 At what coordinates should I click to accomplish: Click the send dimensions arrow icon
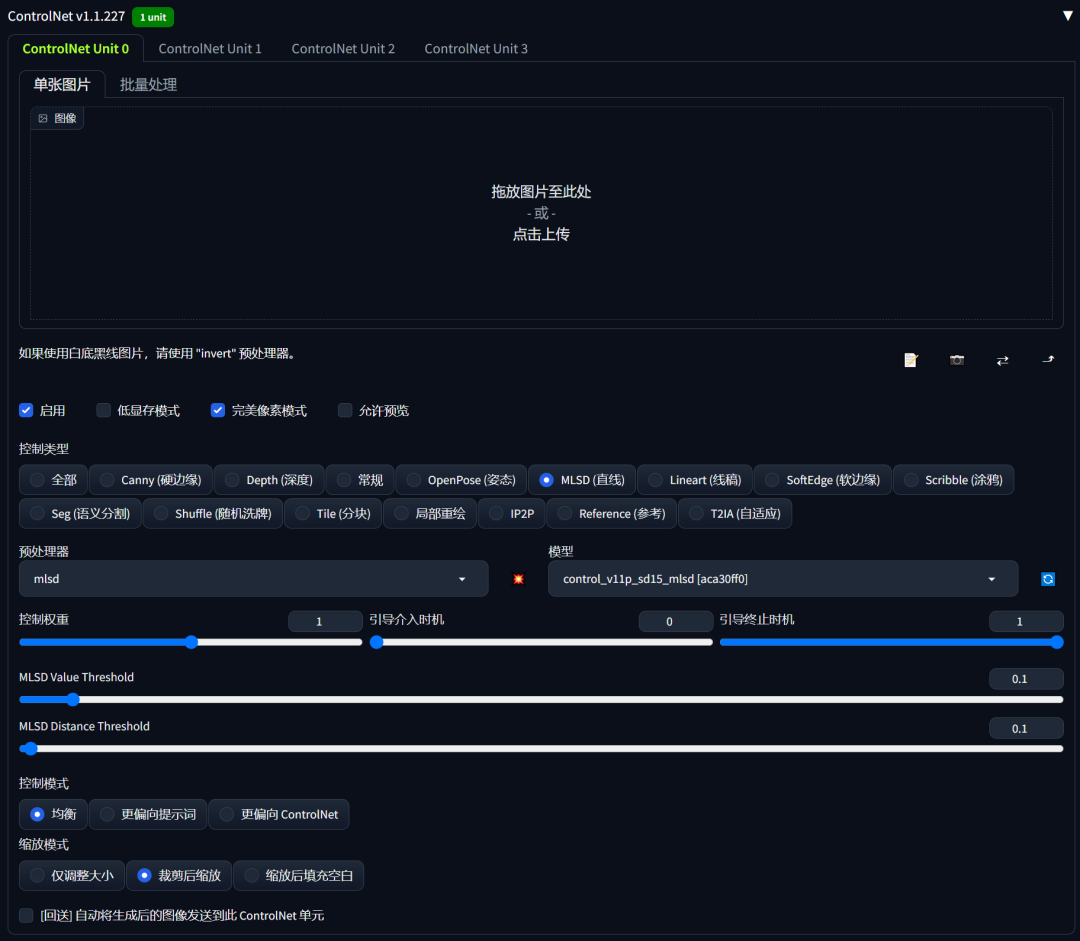(1047, 359)
